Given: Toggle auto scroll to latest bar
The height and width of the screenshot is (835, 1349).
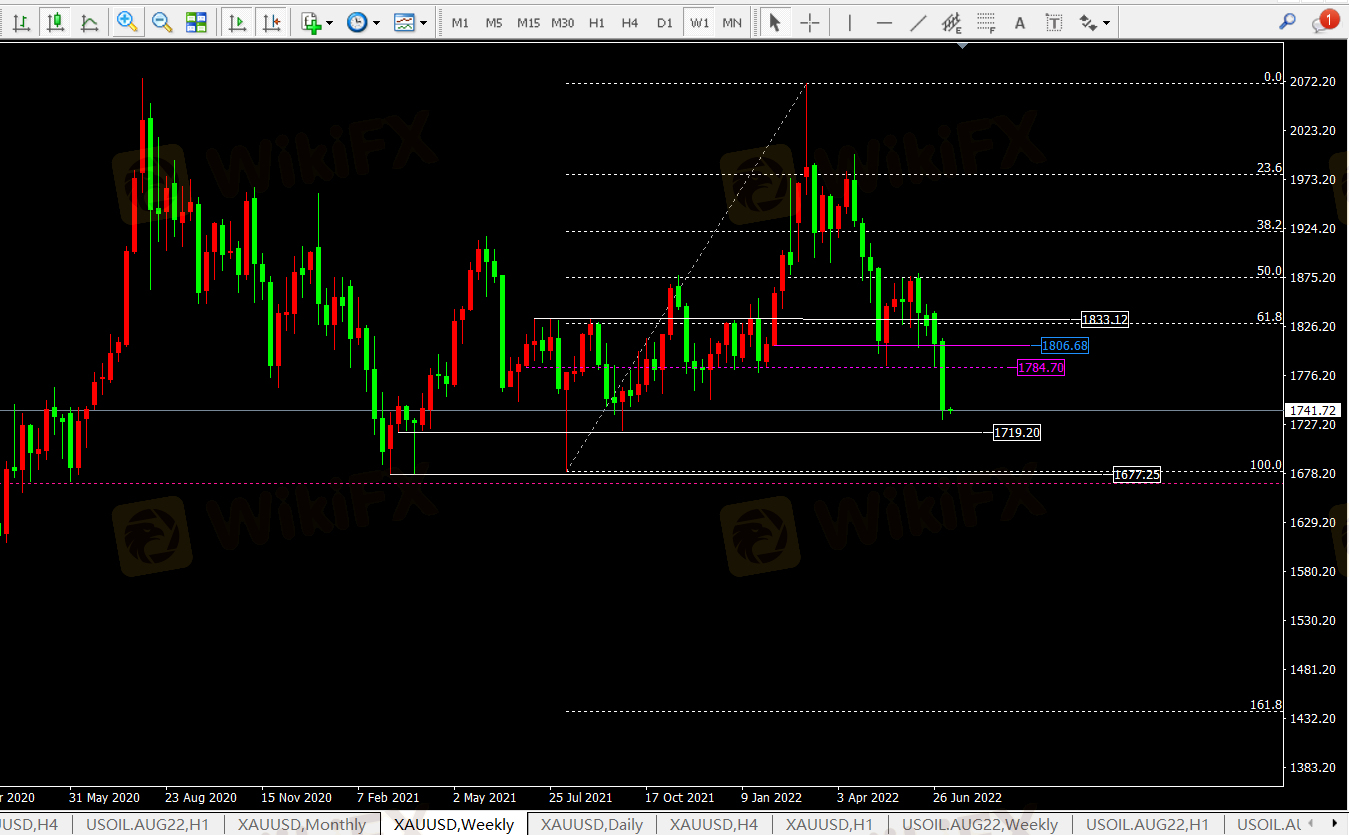Looking at the screenshot, I should tap(237, 22).
